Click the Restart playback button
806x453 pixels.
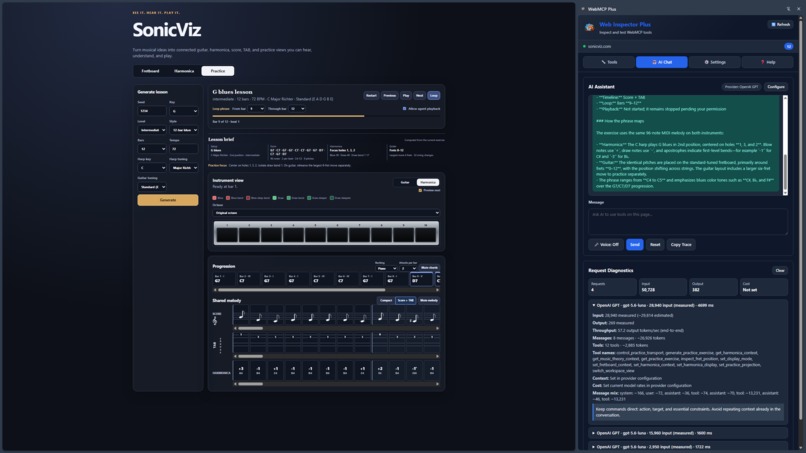371,96
